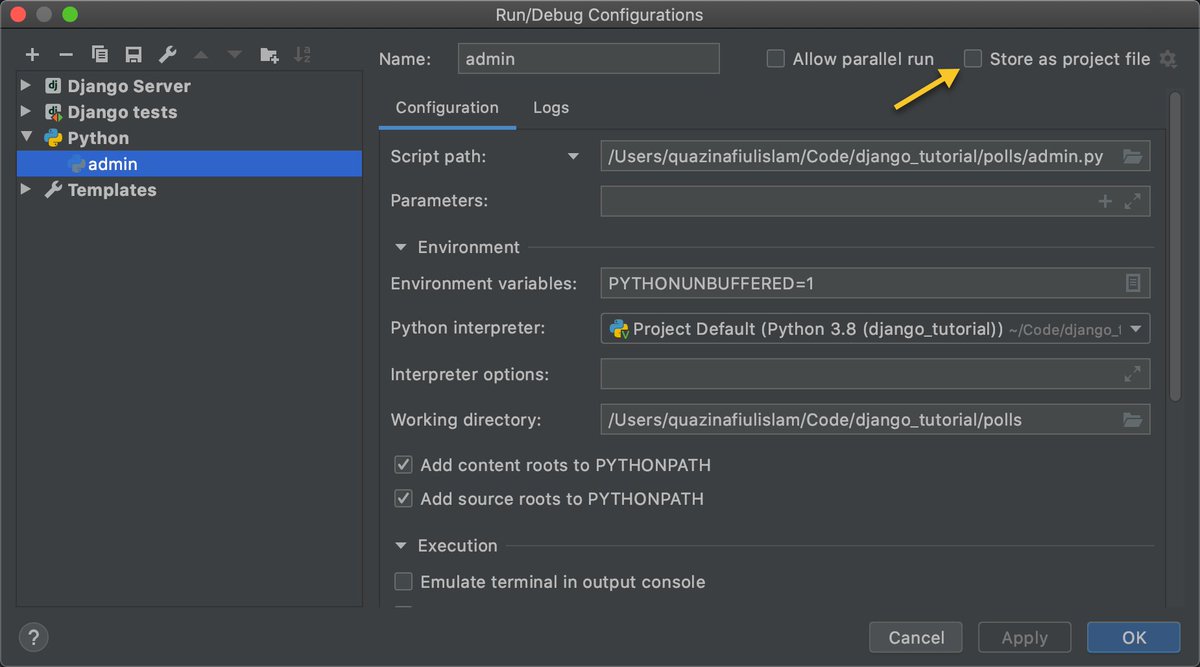Expand the Templates tree node
This screenshot has height=667, width=1200.
tap(26, 190)
